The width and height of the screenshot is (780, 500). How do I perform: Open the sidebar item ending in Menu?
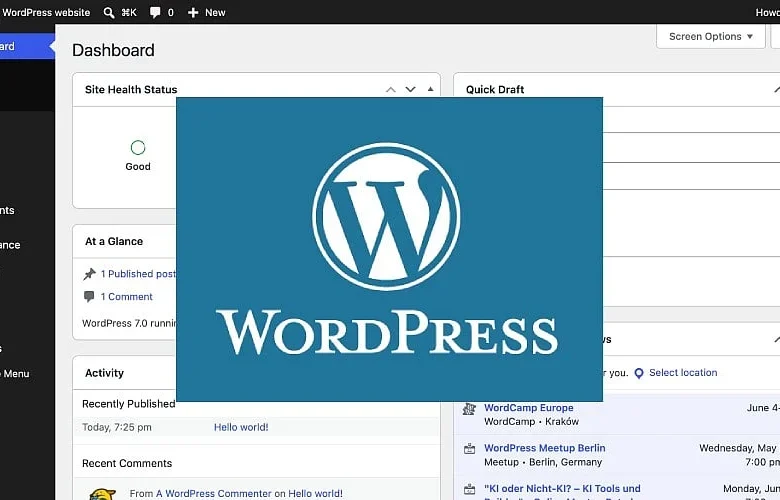15,373
